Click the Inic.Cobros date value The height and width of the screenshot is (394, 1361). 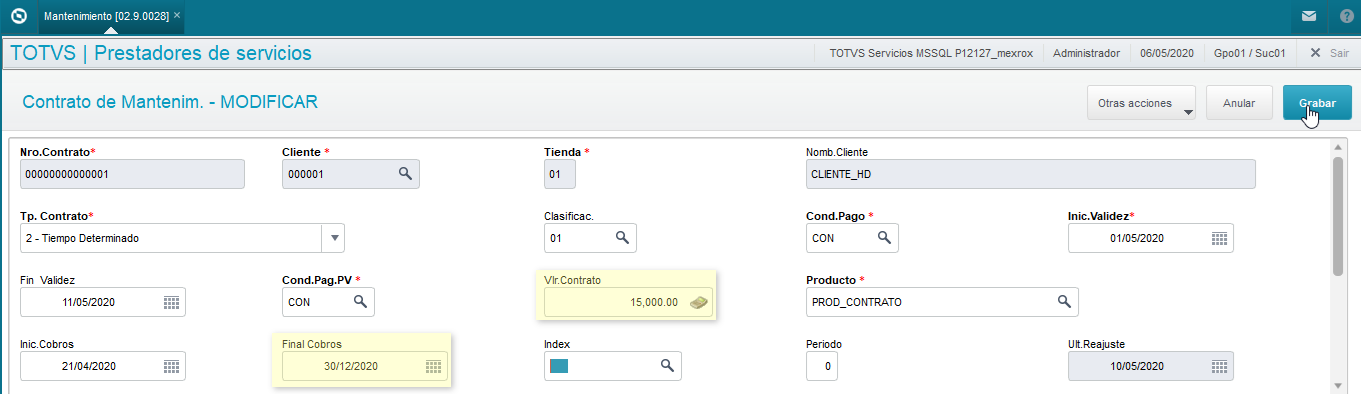[x=90, y=366]
